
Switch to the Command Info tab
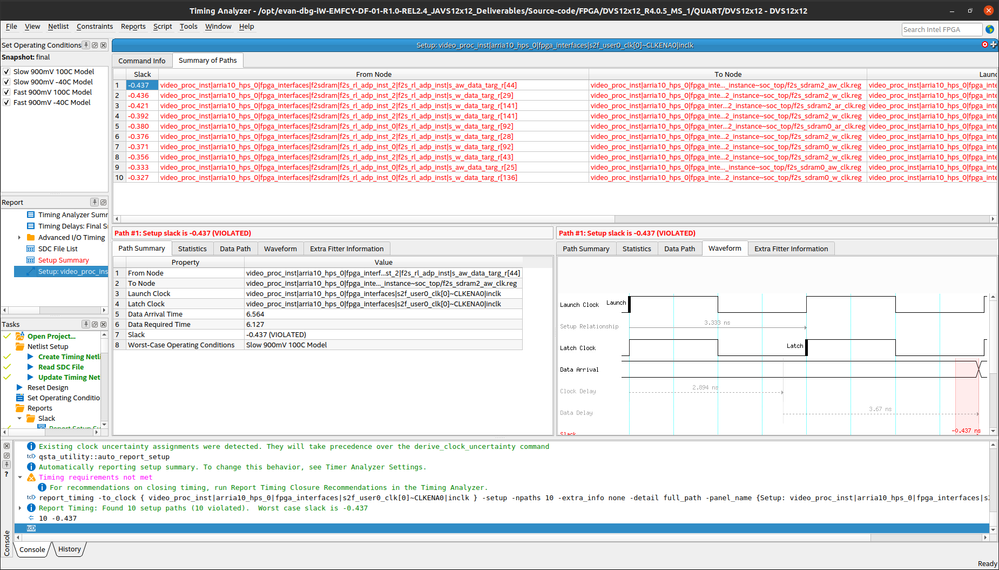coord(142,61)
